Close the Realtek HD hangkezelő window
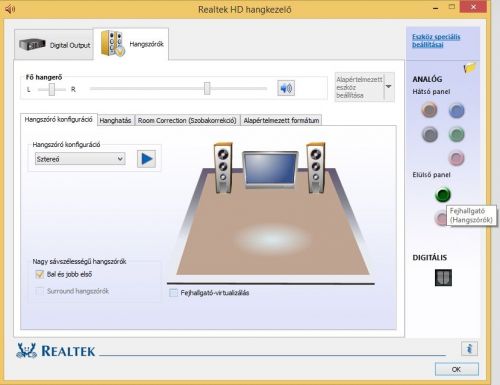Screen dimensions: 500x385 coord(473,7)
